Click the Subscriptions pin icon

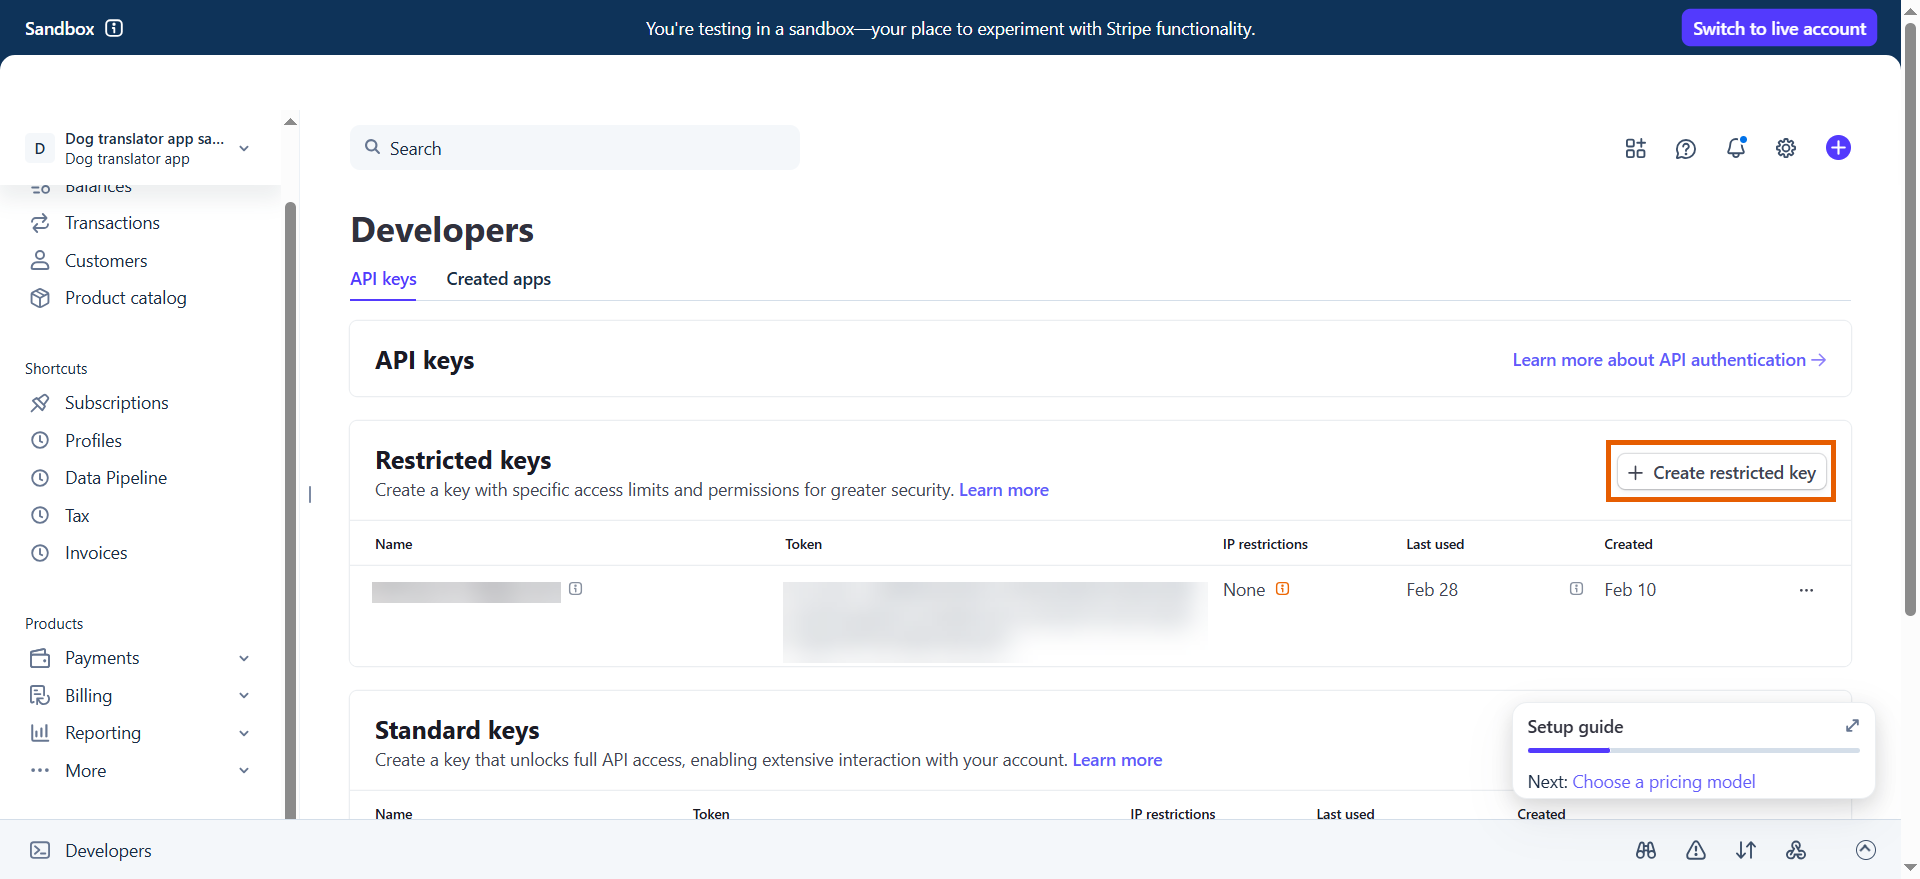pos(40,403)
